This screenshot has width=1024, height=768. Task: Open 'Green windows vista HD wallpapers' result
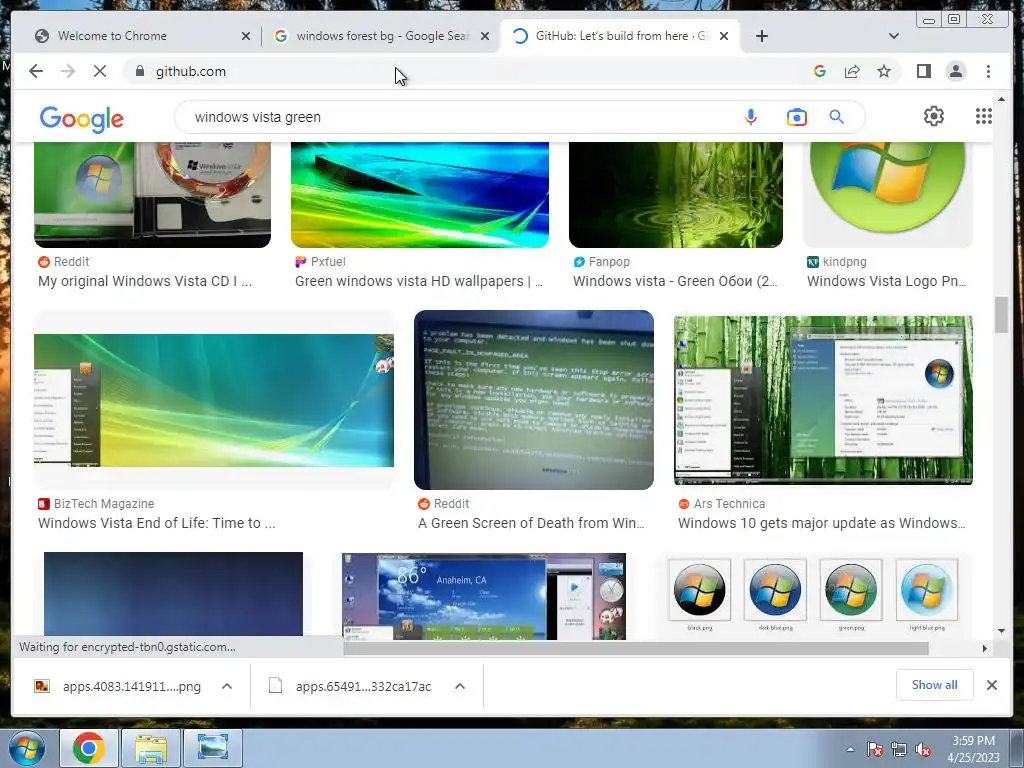pyautogui.click(x=419, y=281)
